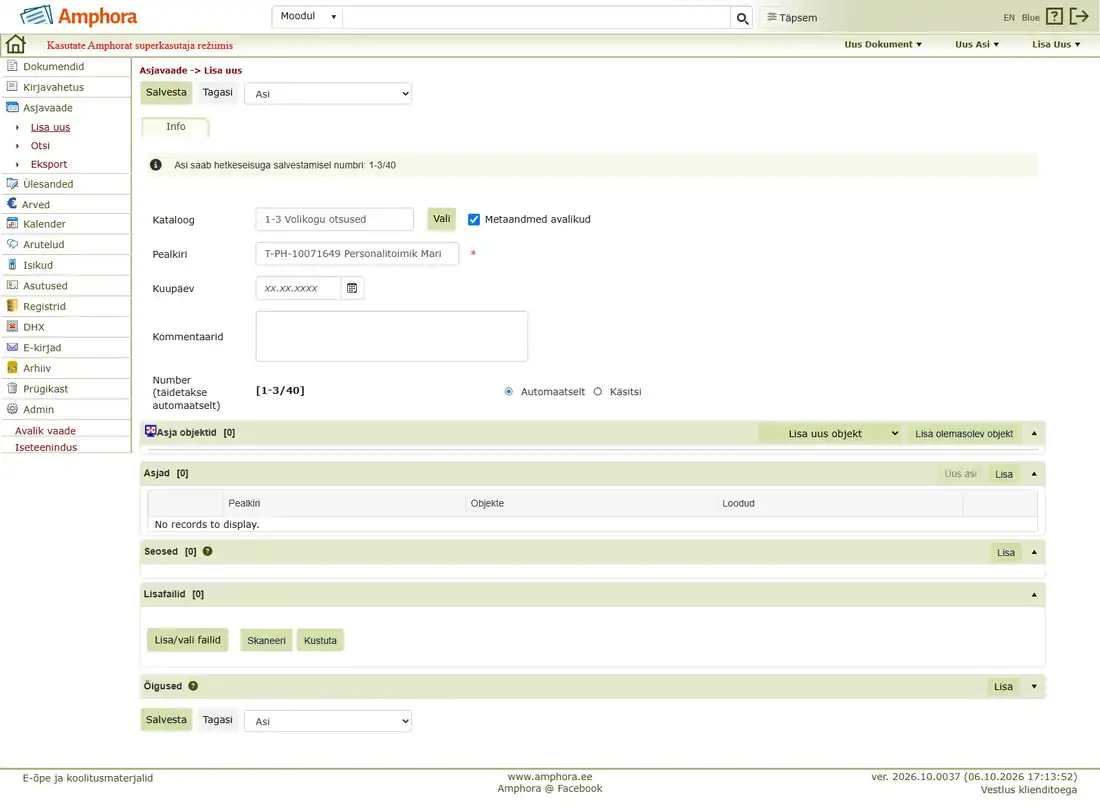Open the date picker calendar icon
Screen dimensions: 1100x809
coord(352,288)
